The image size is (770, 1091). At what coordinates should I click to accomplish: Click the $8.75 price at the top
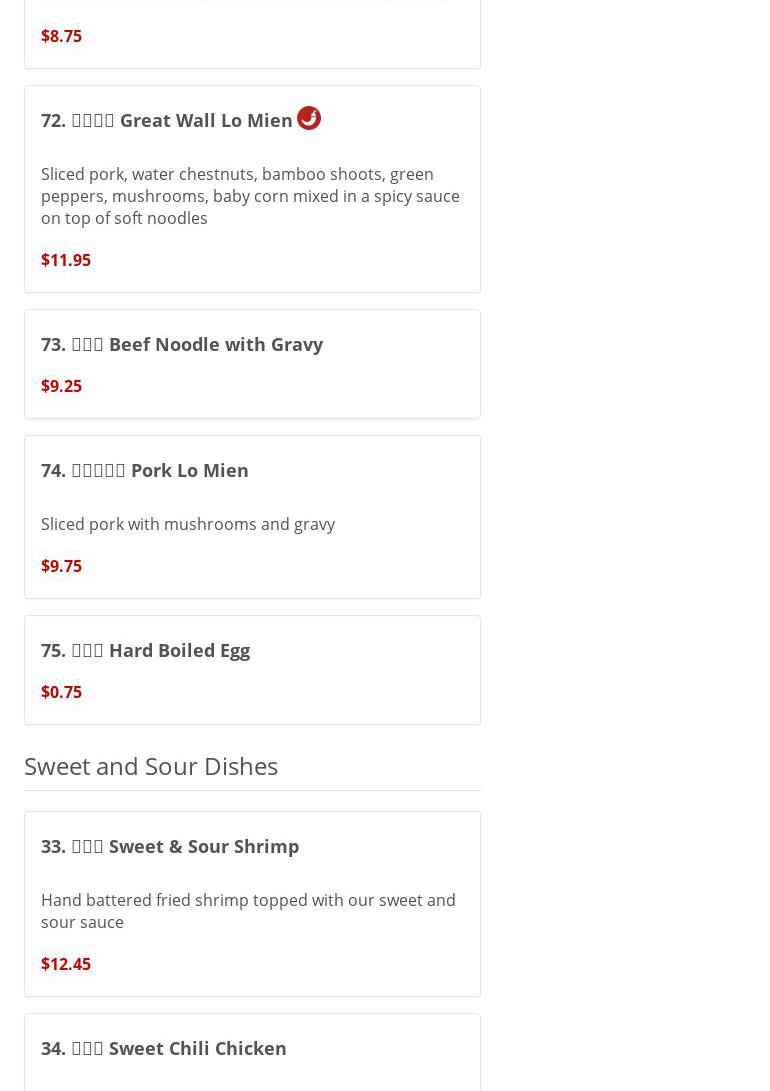click(61, 36)
